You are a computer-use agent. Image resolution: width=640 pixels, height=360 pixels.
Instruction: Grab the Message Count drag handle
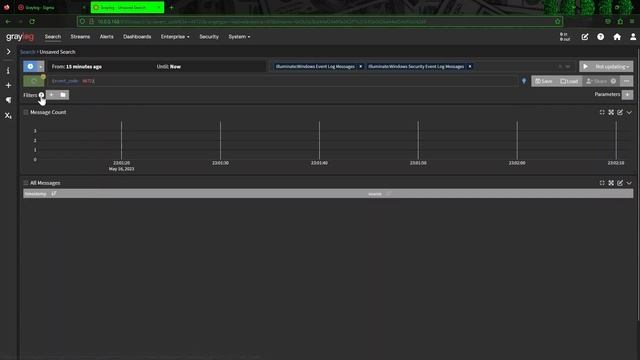[x=26, y=112]
